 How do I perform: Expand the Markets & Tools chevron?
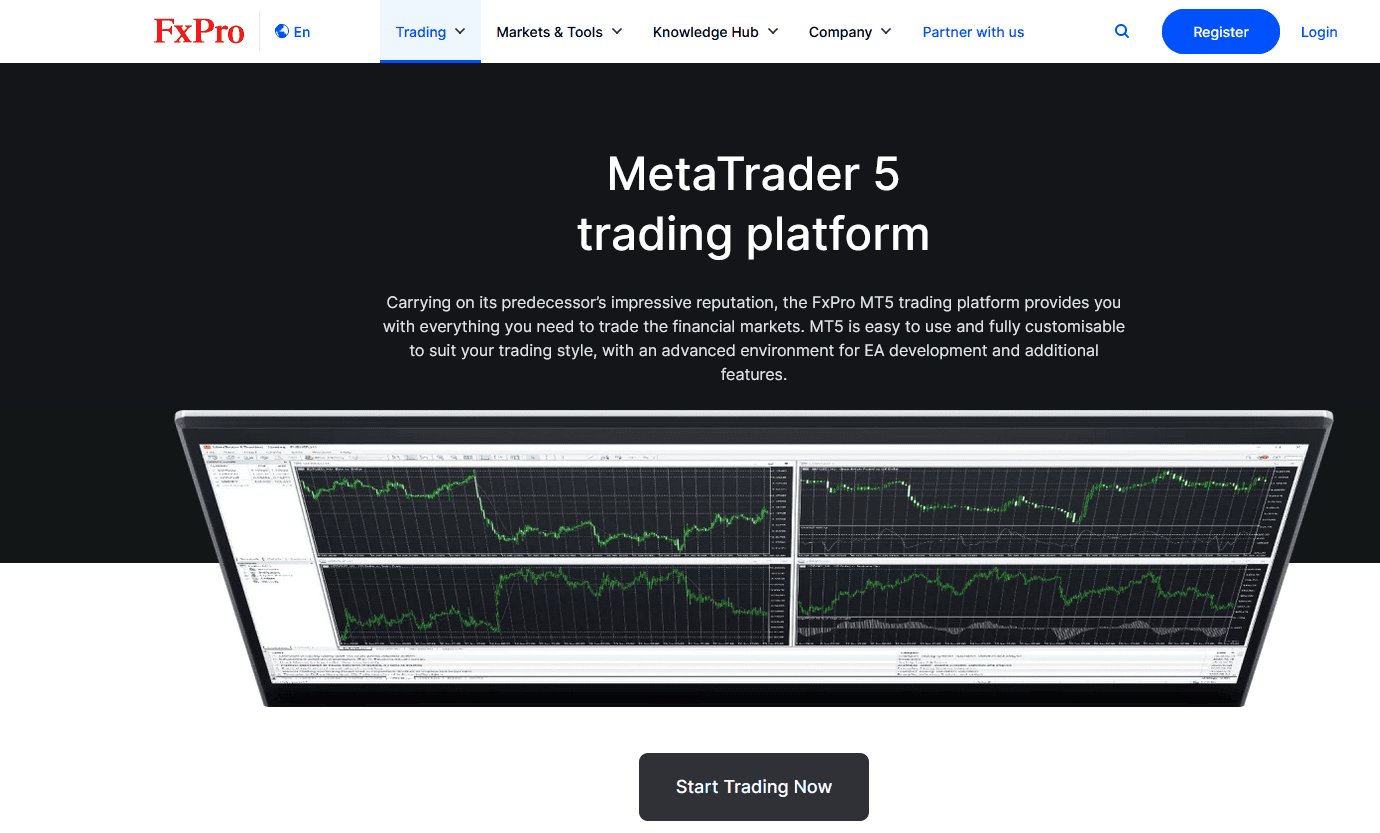coord(617,32)
